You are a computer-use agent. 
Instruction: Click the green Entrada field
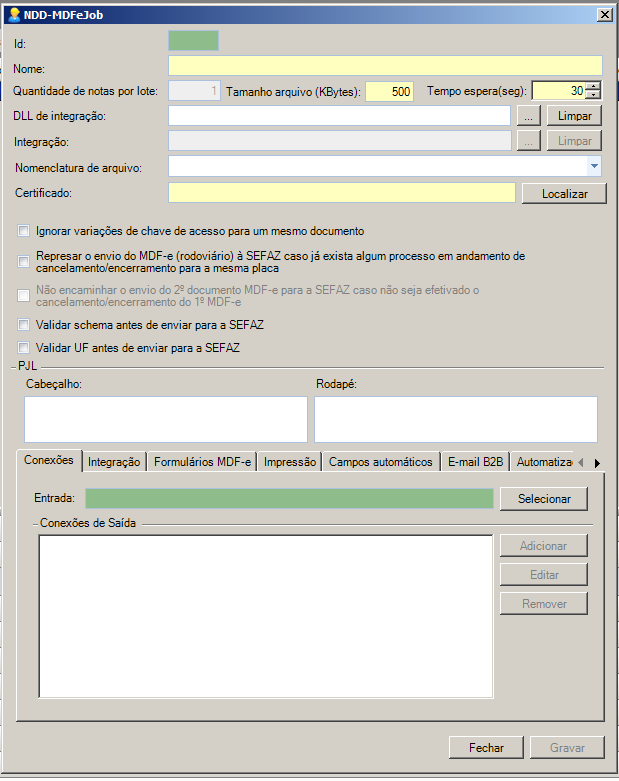289,499
